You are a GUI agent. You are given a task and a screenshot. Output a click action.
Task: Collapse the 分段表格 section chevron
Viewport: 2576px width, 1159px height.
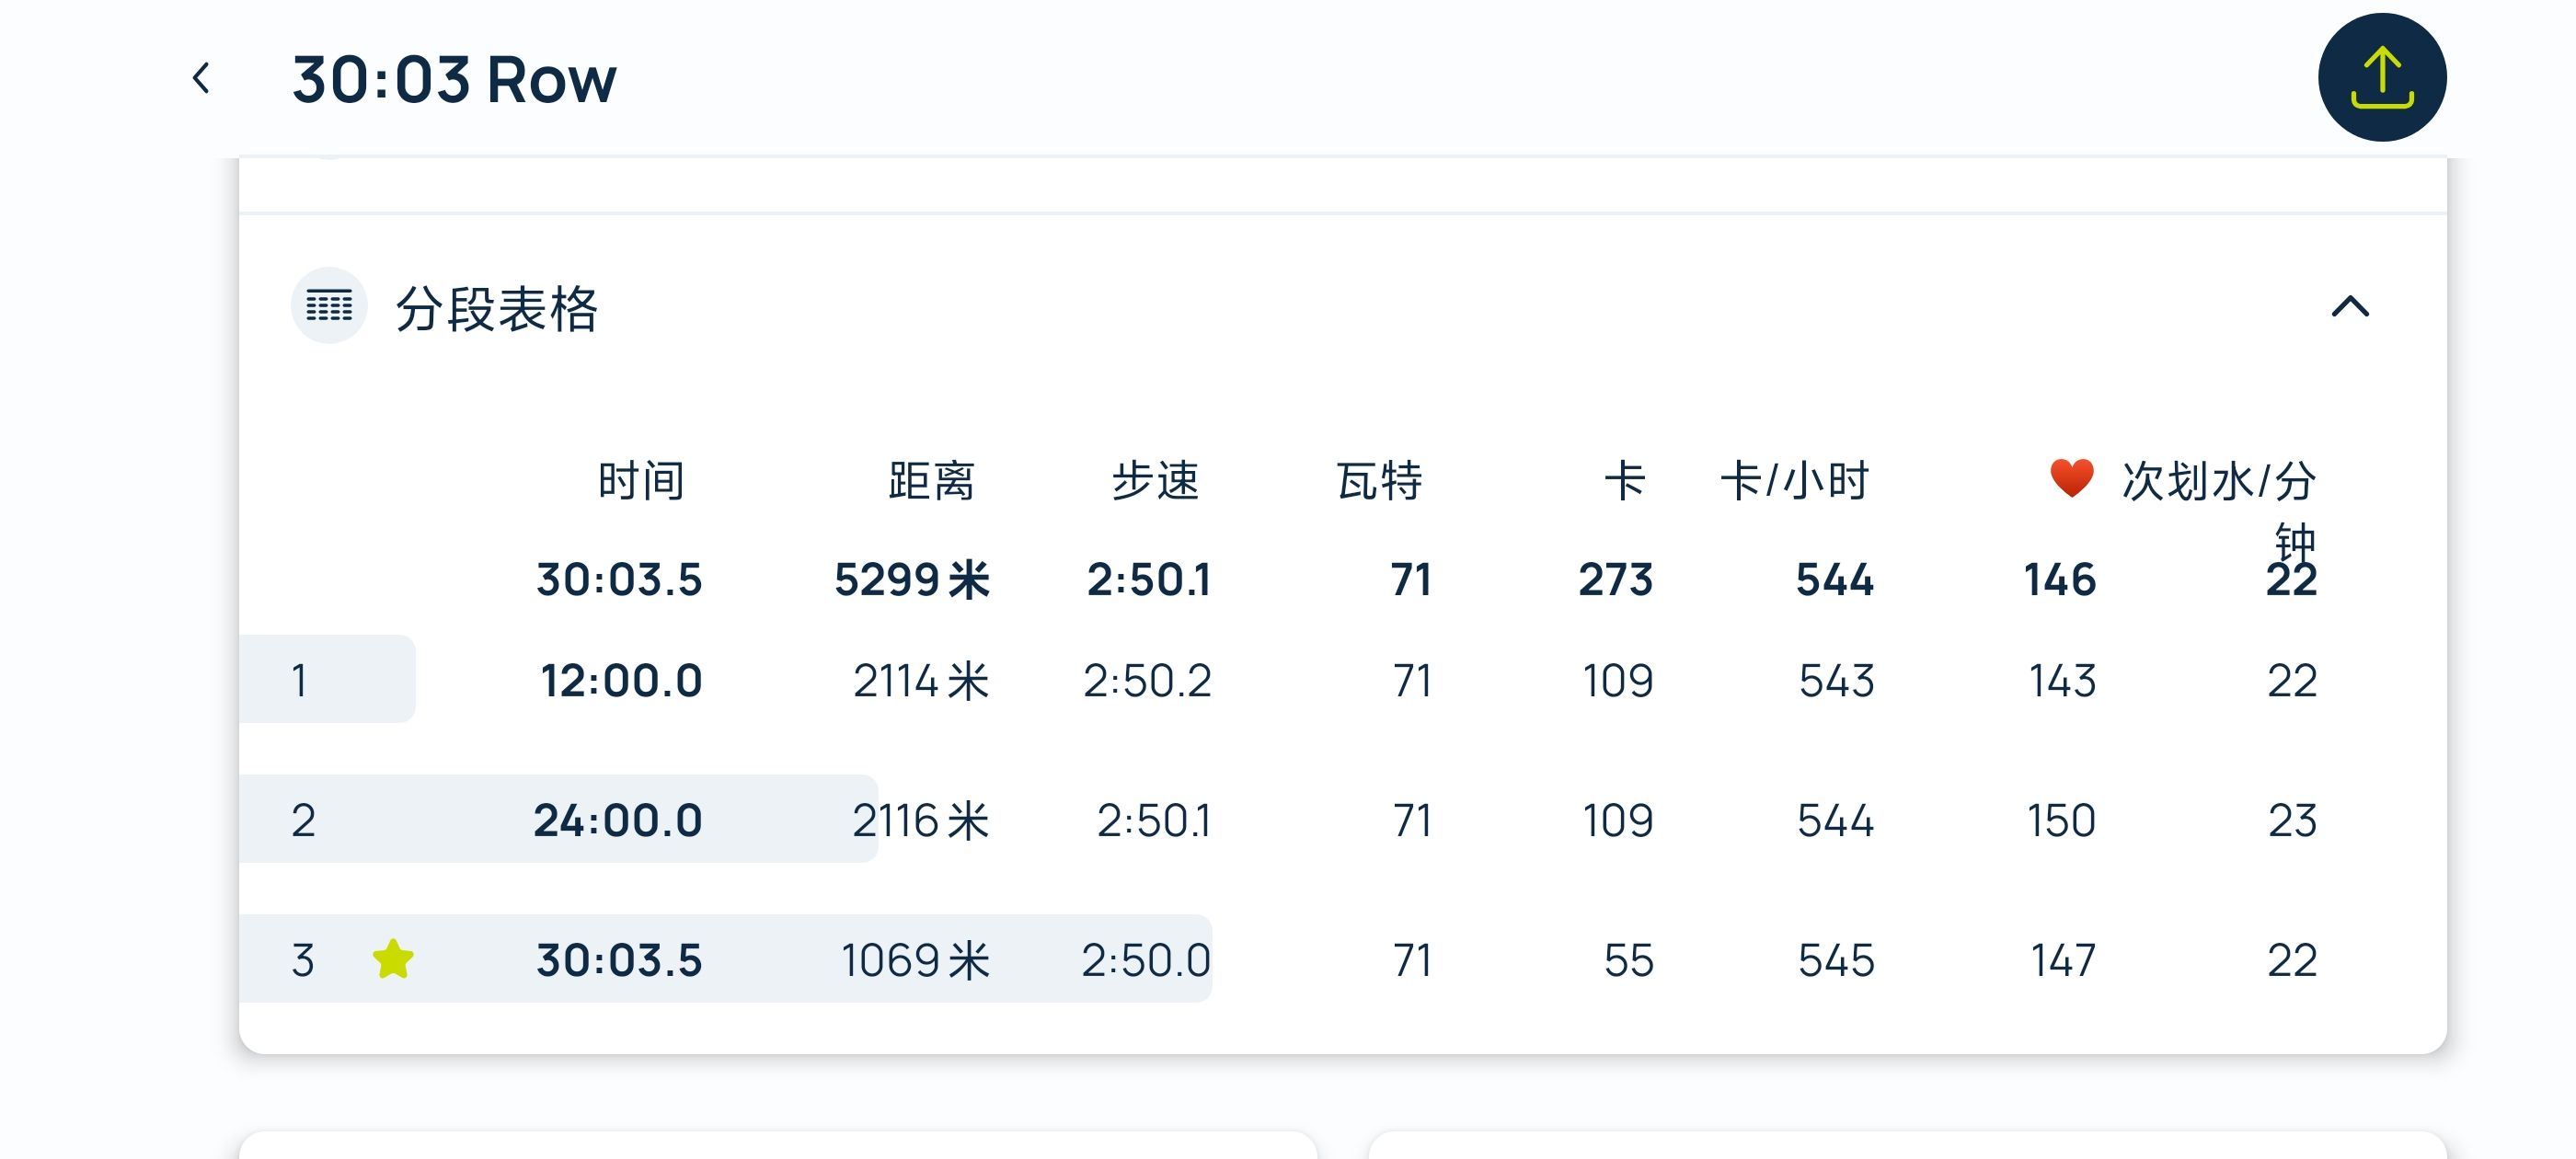pyautogui.click(x=2349, y=306)
